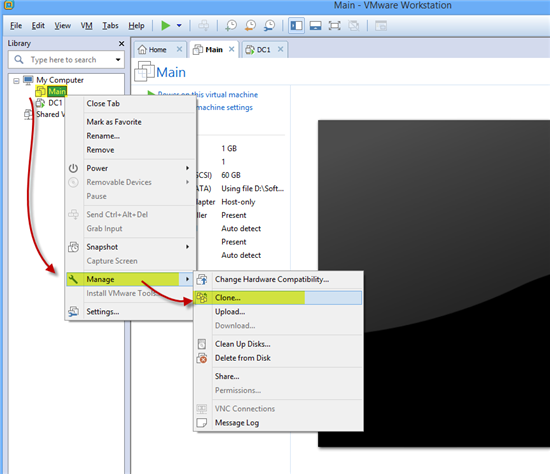The width and height of the screenshot is (550, 474).
Task: Choose Change Hardware Compatibility in the submenu
Action: point(278,279)
